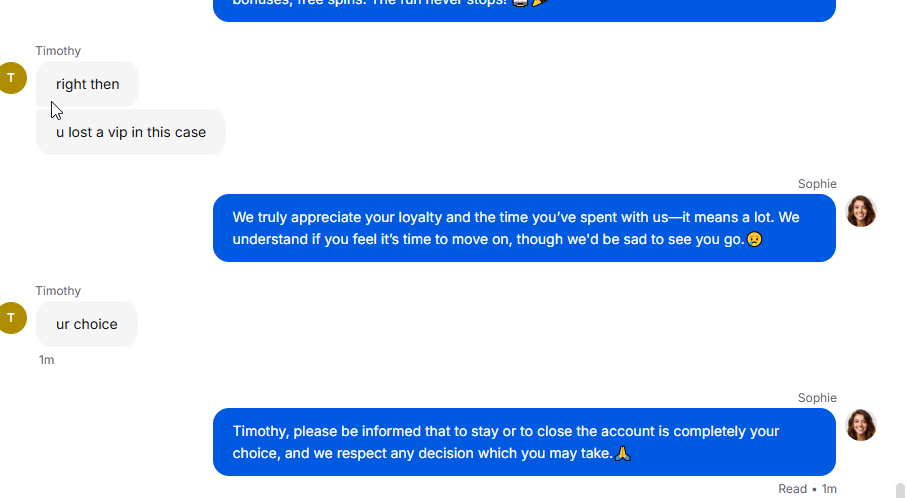
Task: Select the 'right then' message bubble
Action: pyautogui.click(x=87, y=84)
